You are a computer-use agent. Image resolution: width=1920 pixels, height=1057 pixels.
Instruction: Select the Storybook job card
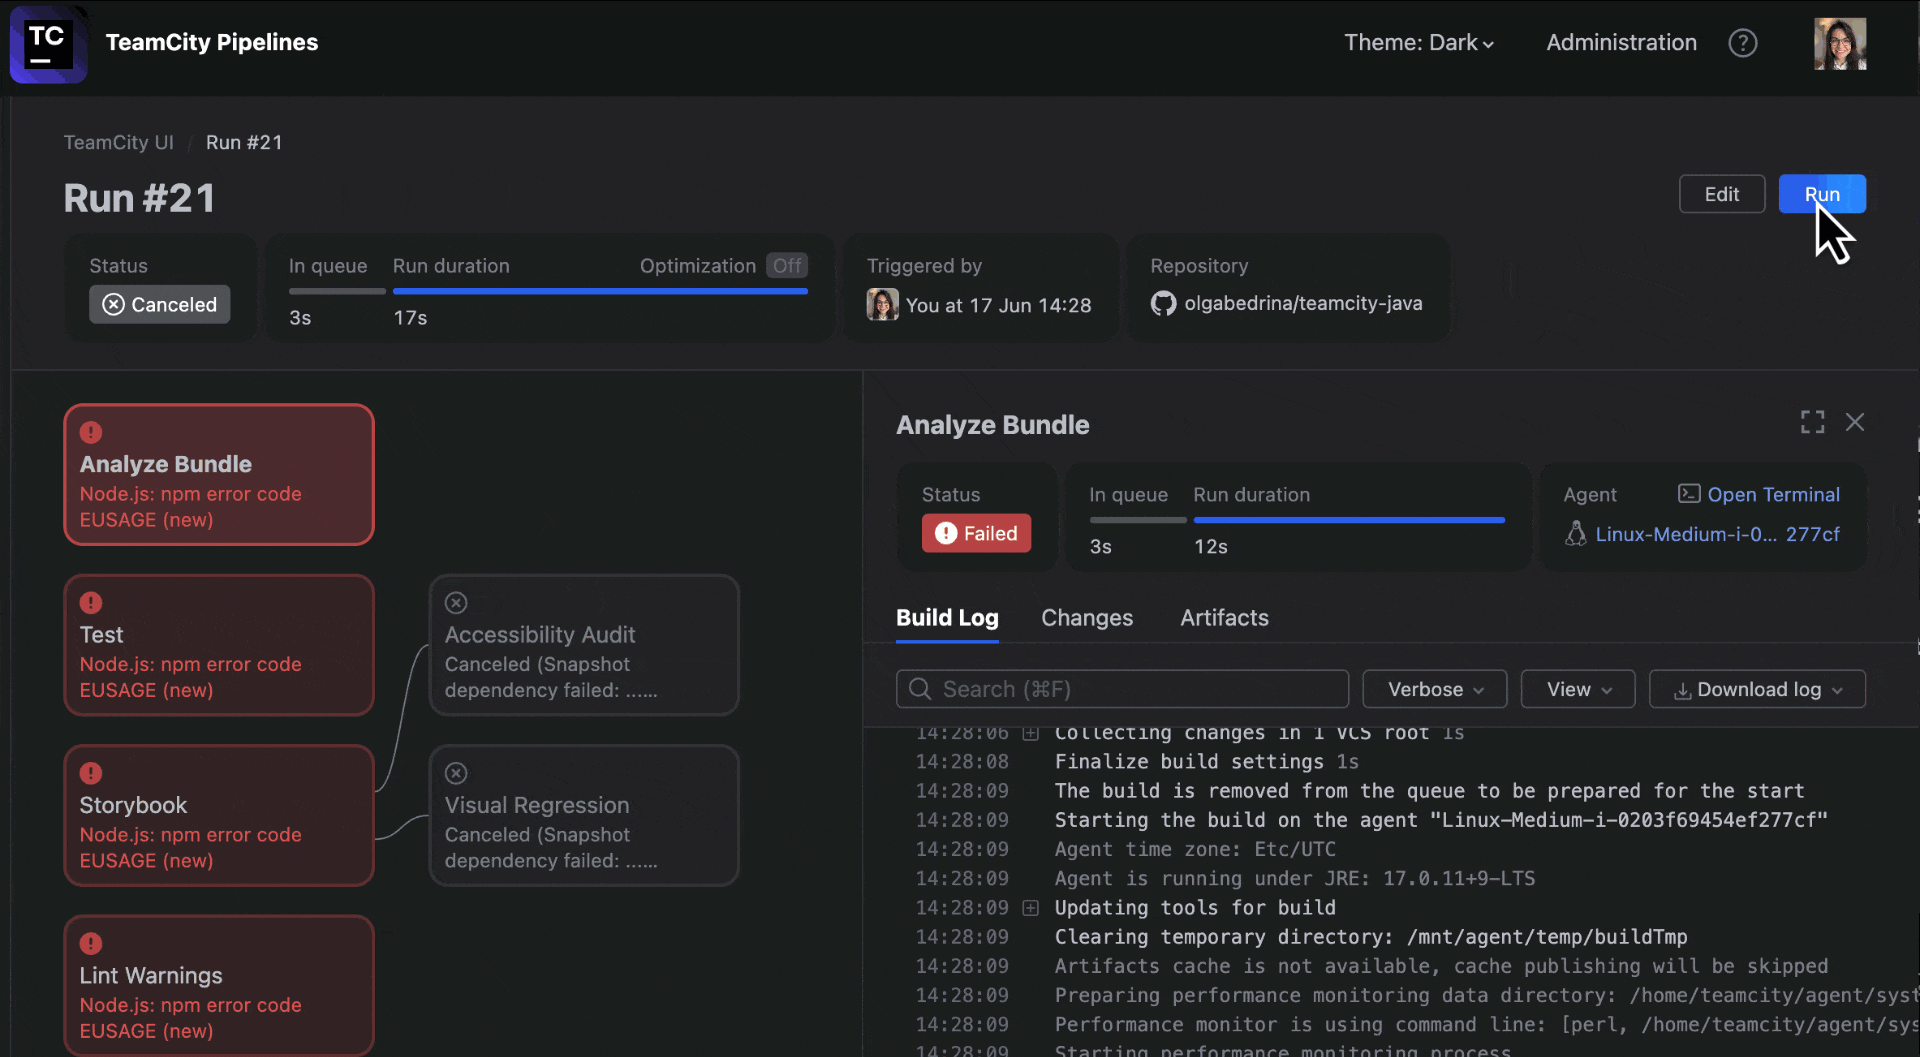pos(219,815)
